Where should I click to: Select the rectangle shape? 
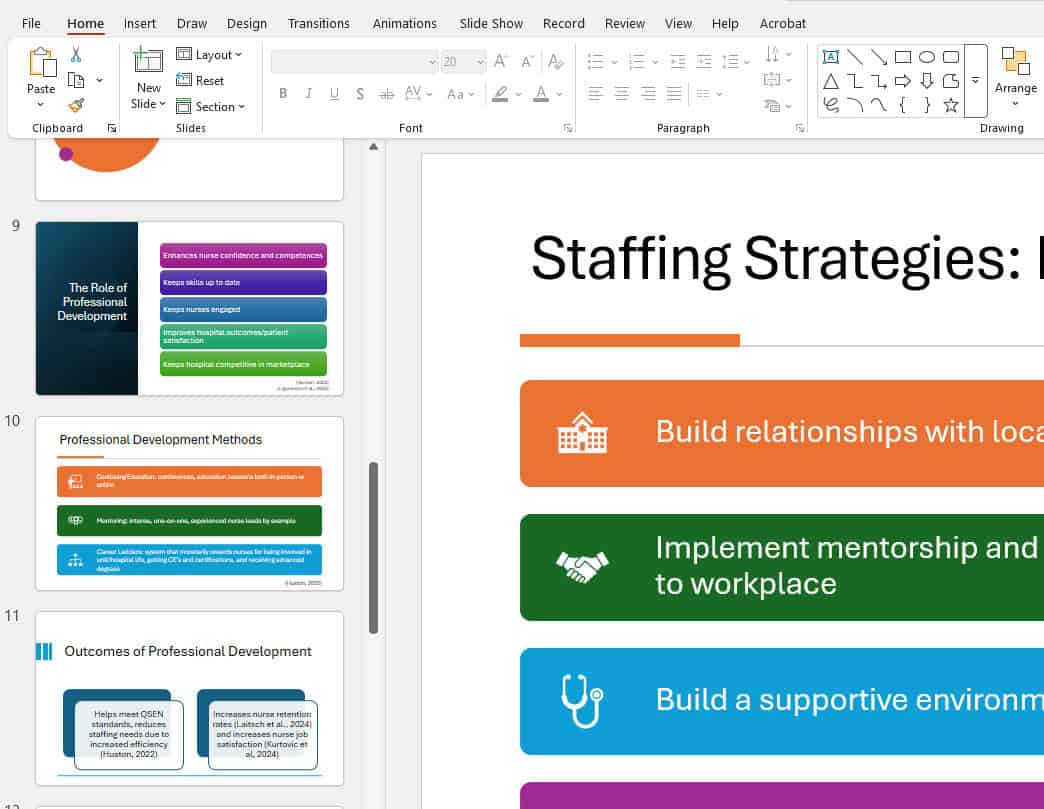[903, 57]
